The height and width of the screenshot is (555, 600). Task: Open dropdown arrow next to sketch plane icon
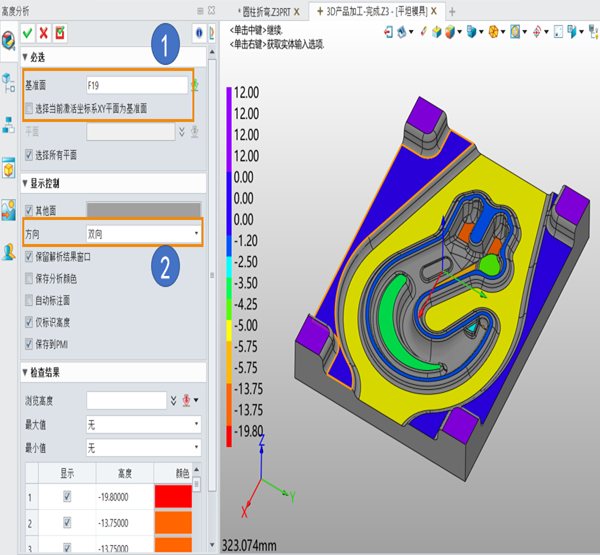coord(411,32)
